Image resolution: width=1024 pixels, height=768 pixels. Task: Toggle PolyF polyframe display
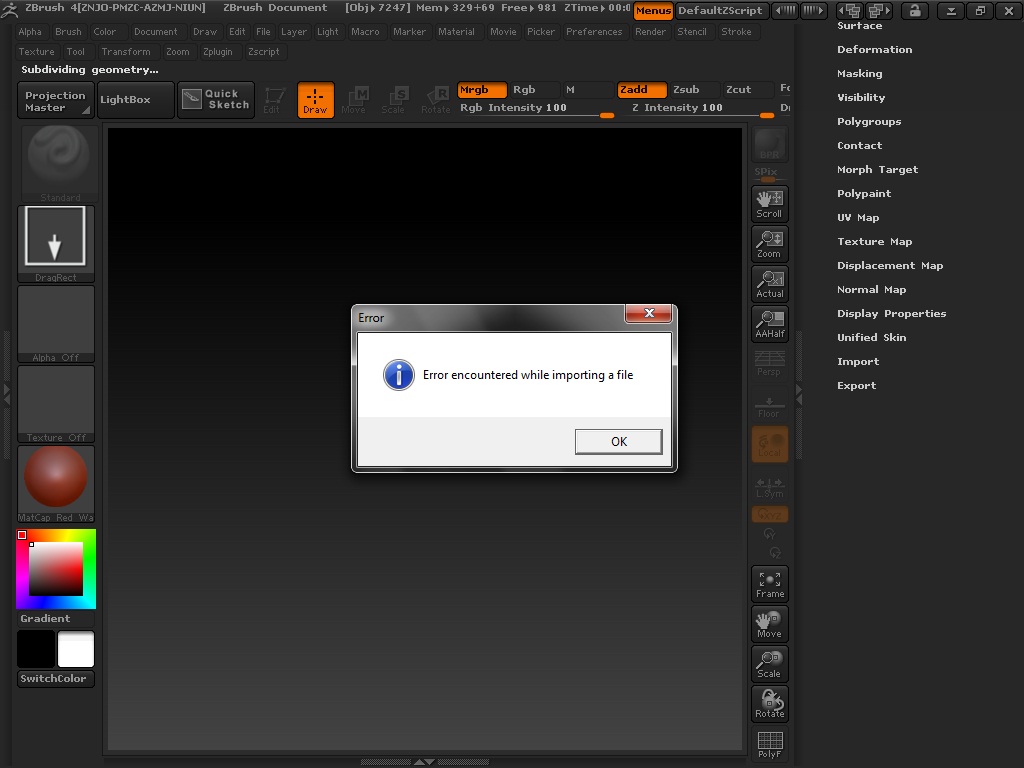tap(770, 744)
